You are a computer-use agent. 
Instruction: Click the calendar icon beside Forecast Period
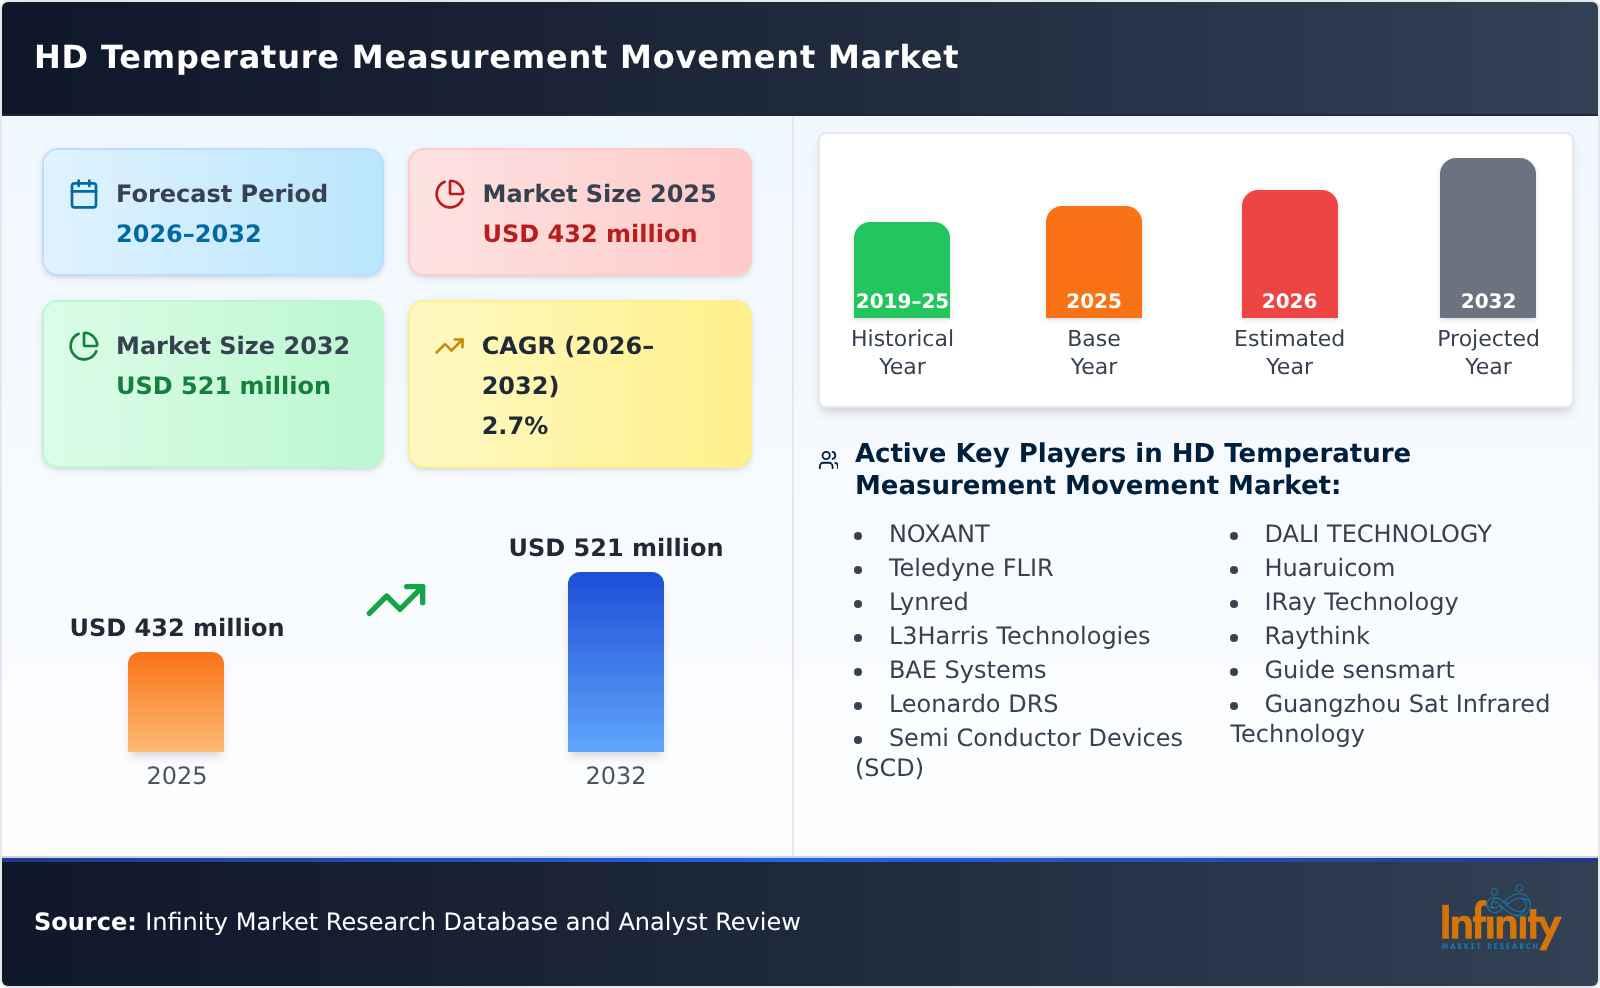pyautogui.click(x=84, y=194)
